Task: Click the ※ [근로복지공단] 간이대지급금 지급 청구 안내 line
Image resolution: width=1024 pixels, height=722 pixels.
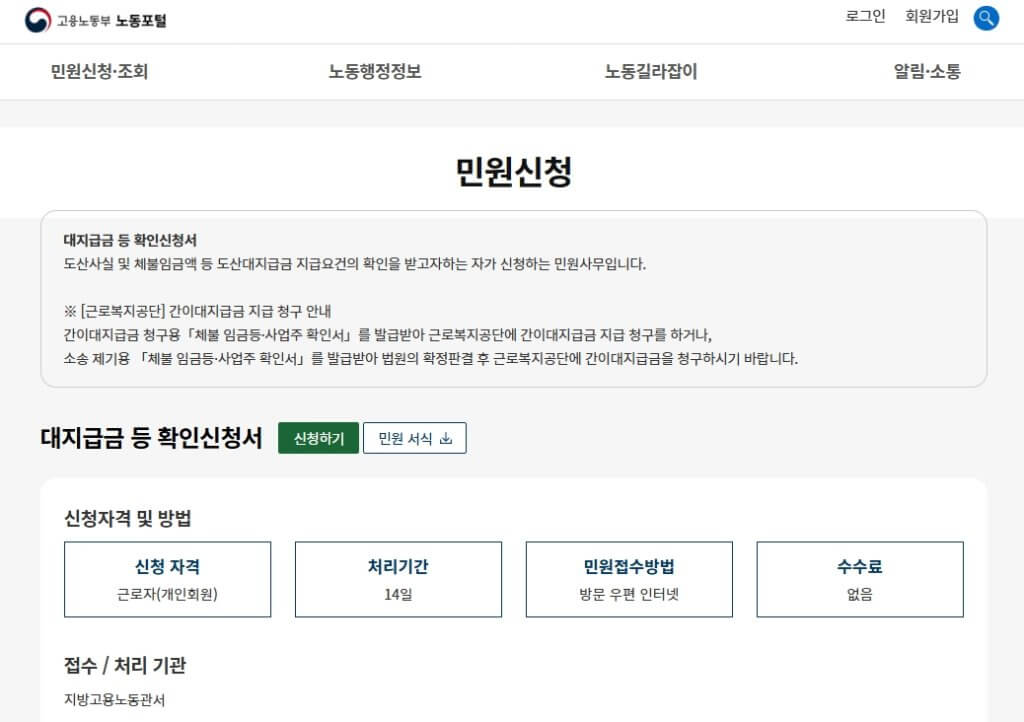Action: (197, 311)
